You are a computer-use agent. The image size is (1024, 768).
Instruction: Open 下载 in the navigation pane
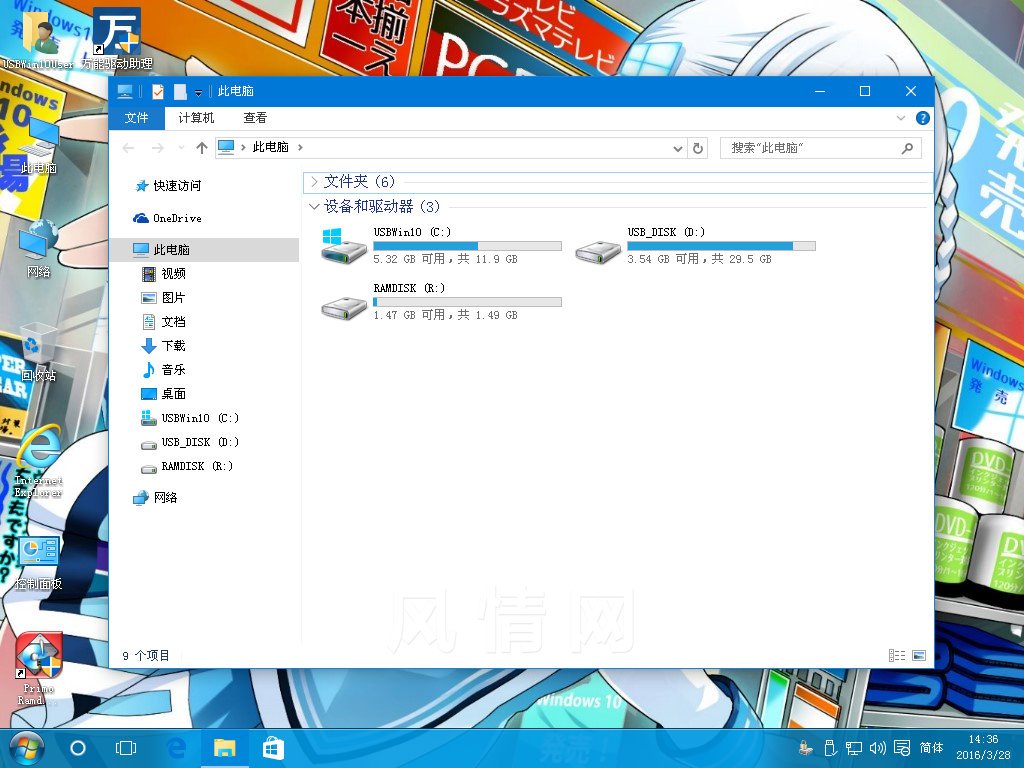click(164, 346)
